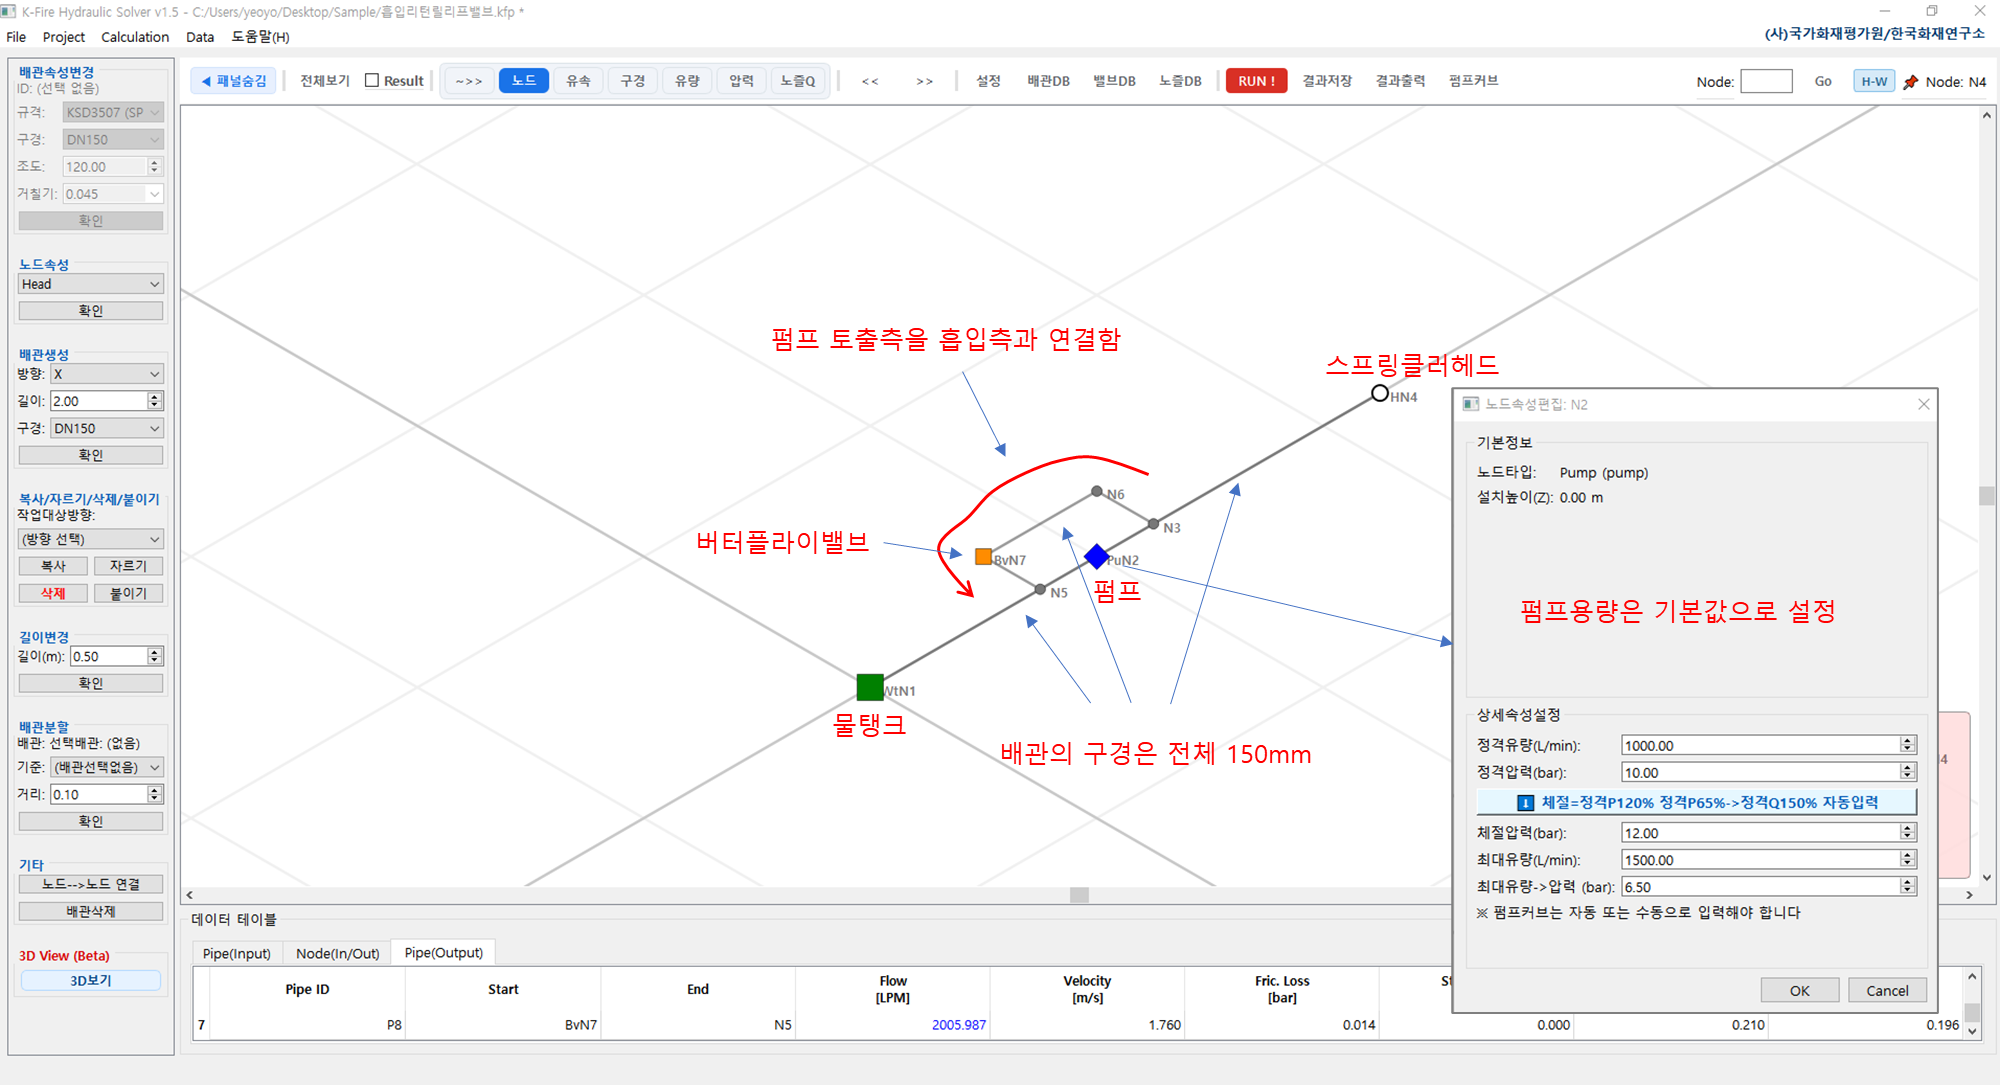Click the pin icon beside Node: N4

point(1911,82)
